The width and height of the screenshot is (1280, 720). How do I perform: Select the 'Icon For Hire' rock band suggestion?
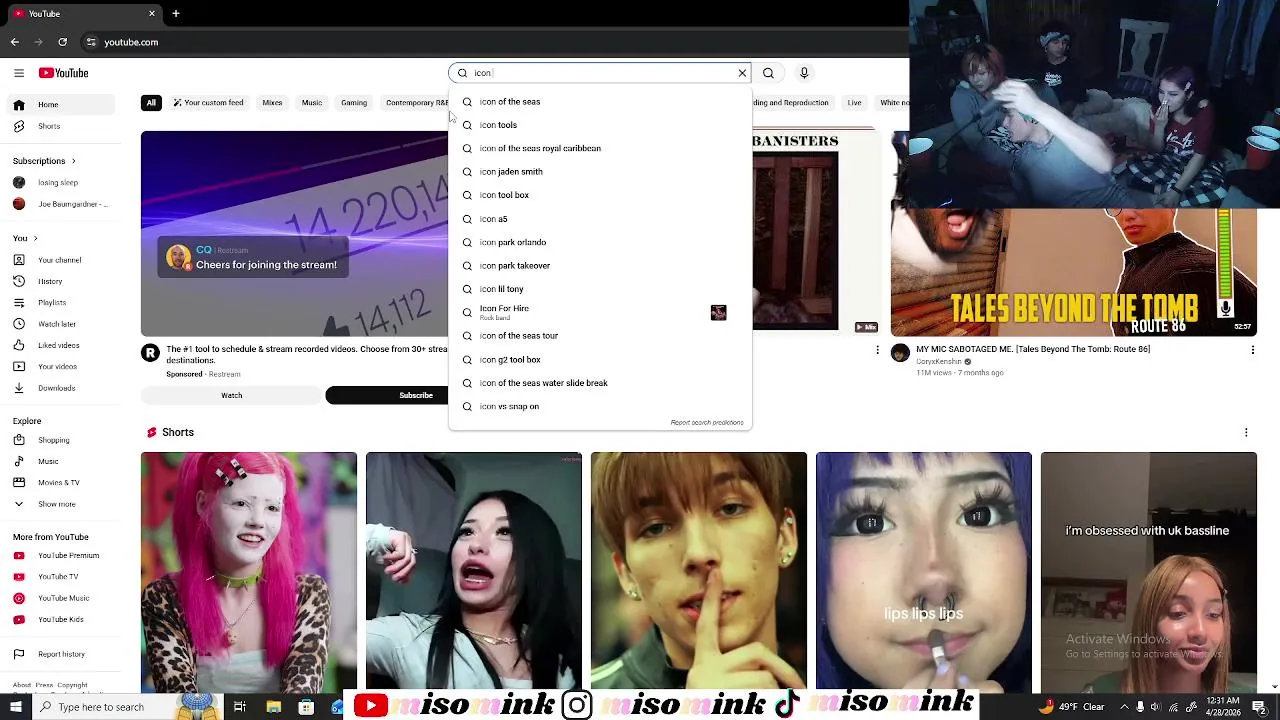coord(600,312)
